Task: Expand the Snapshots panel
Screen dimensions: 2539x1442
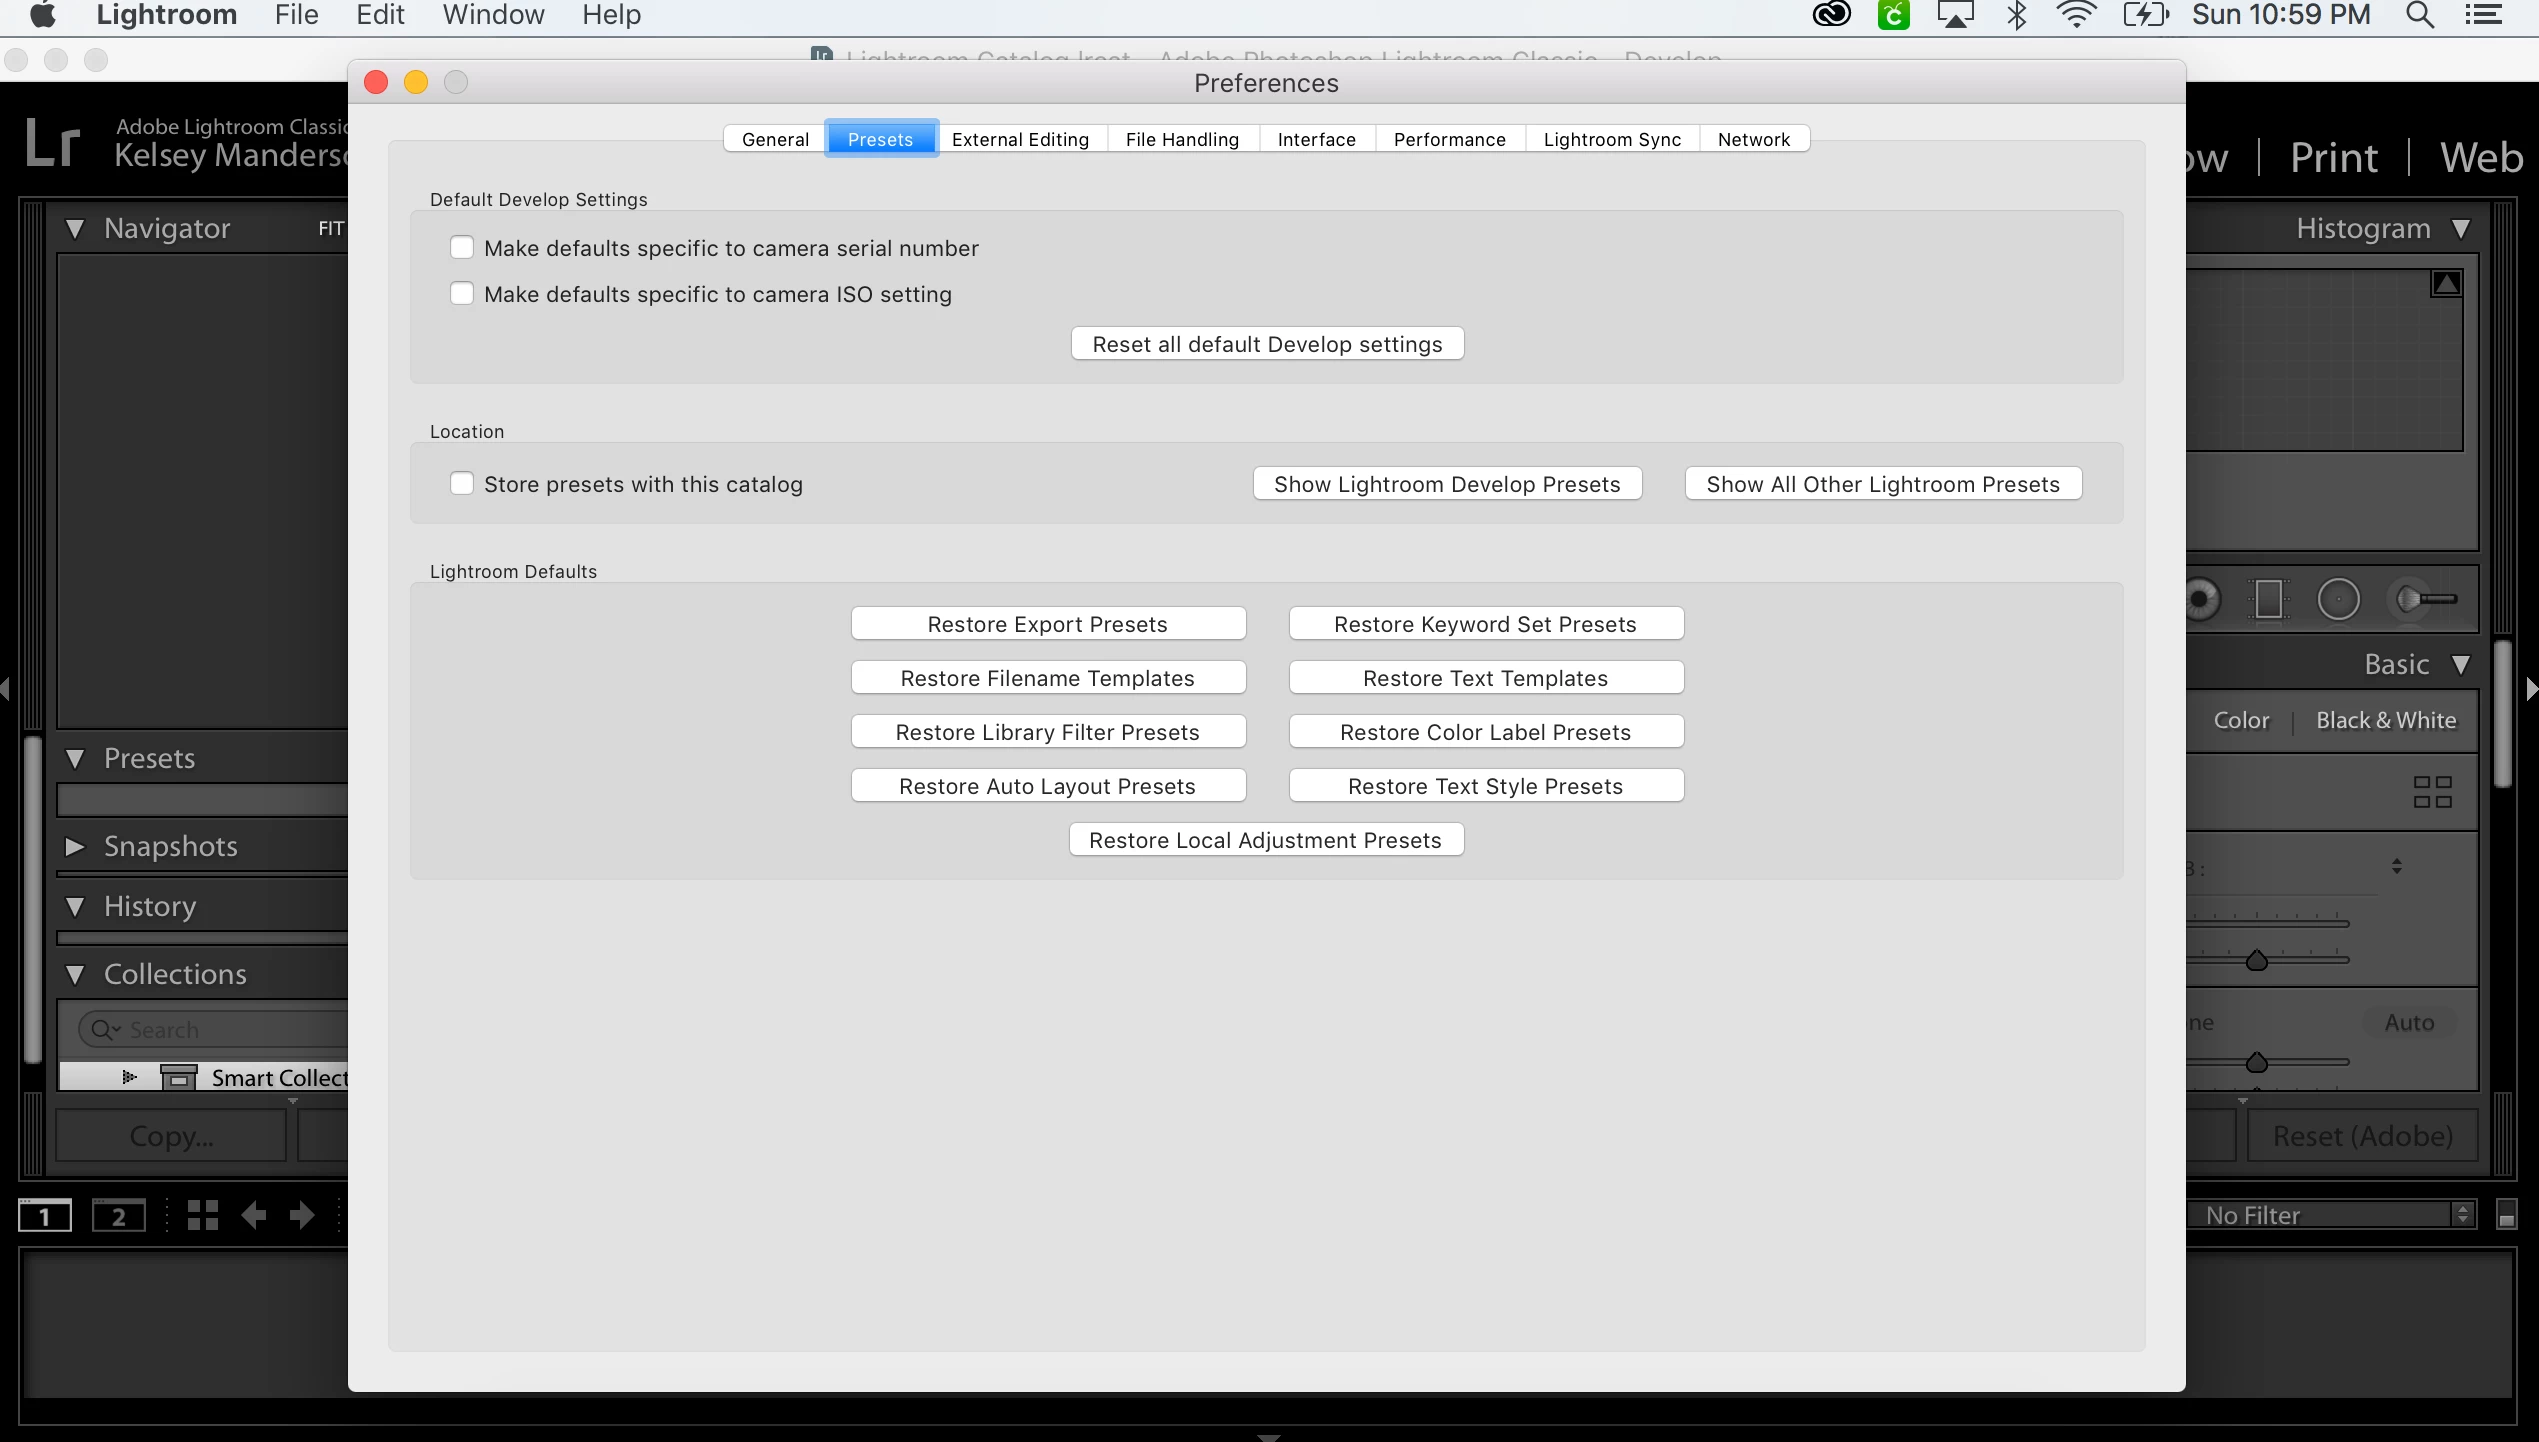Action: click(75, 846)
